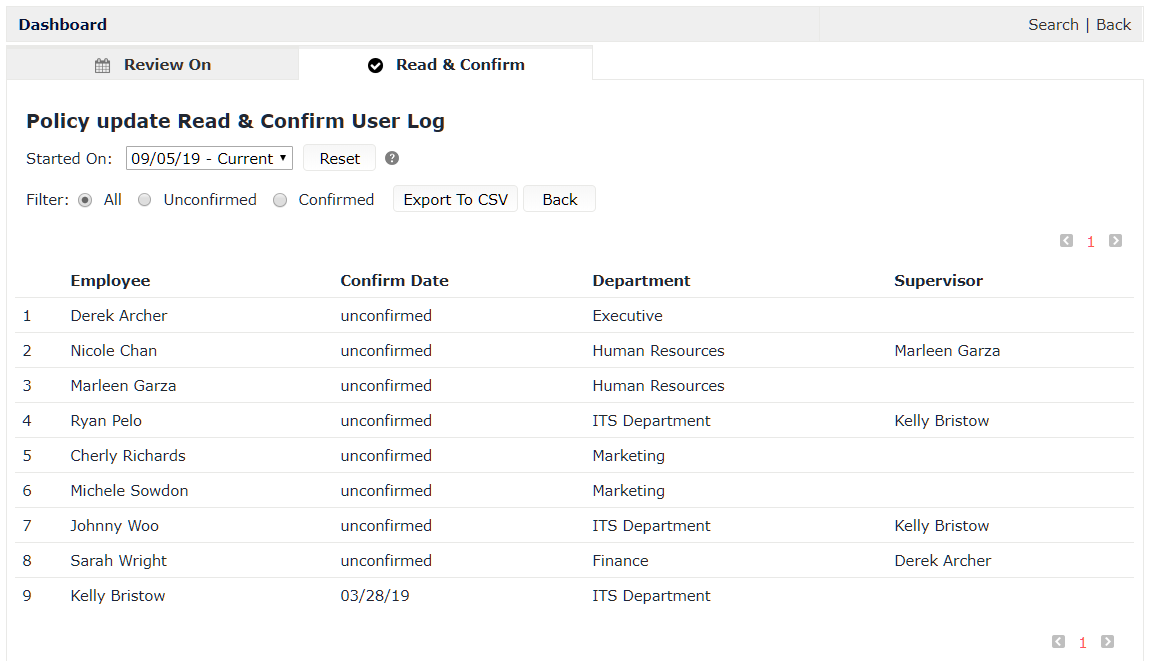Select employee Ryan Pelo
The height and width of the screenshot is (661, 1151).
tap(106, 421)
